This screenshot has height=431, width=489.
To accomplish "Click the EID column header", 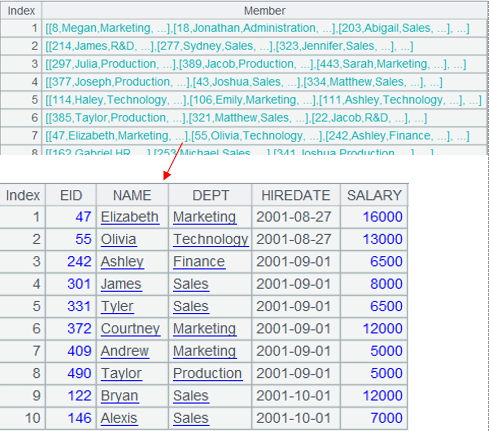I will point(71,195).
